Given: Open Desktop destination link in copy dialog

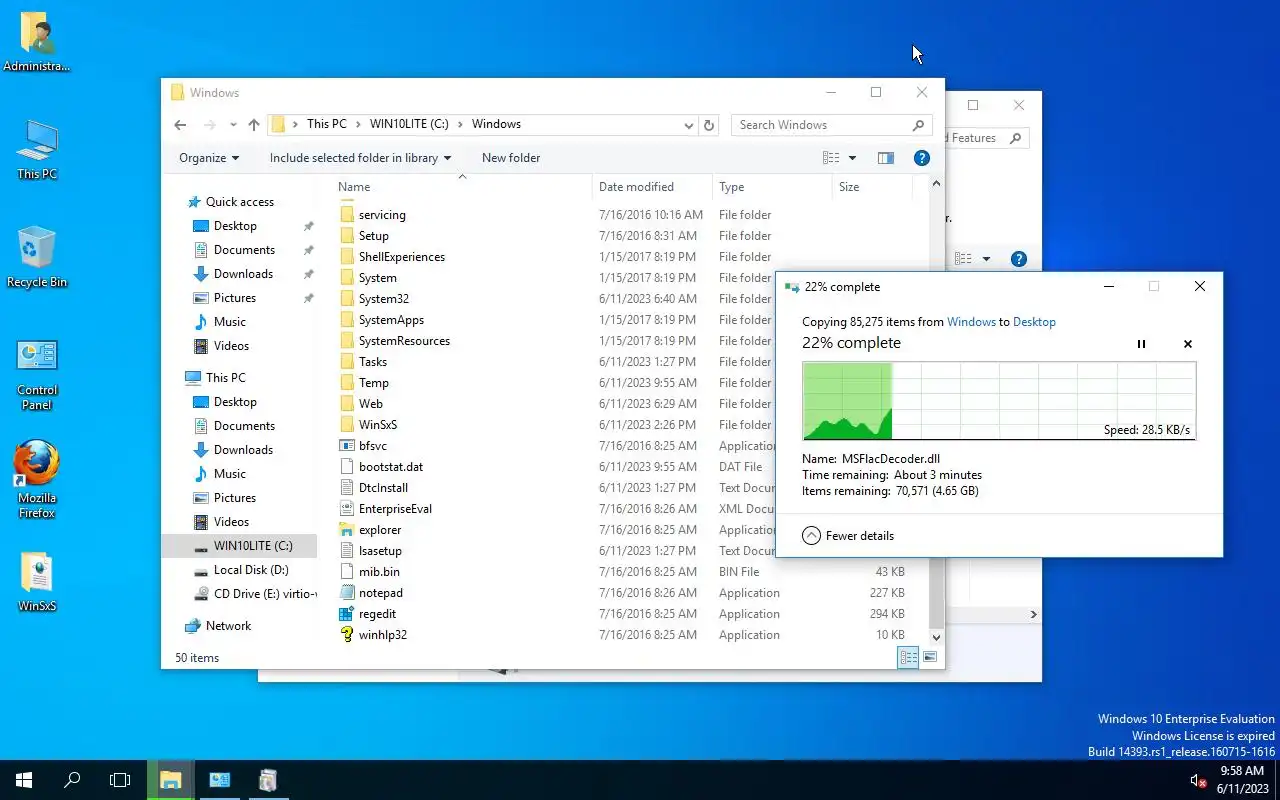Looking at the screenshot, I should coord(1034,322).
